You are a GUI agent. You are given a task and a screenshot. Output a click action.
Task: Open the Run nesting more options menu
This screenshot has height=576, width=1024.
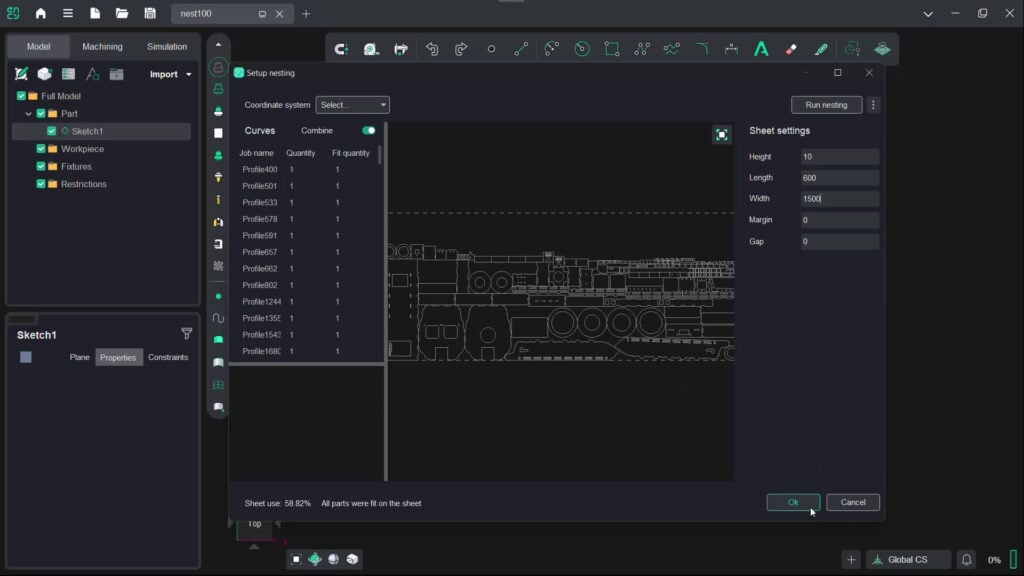click(873, 105)
